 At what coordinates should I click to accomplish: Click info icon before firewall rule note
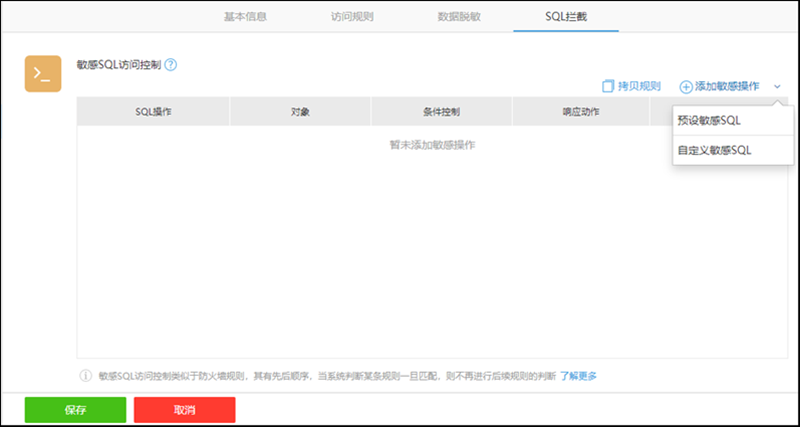click(85, 376)
